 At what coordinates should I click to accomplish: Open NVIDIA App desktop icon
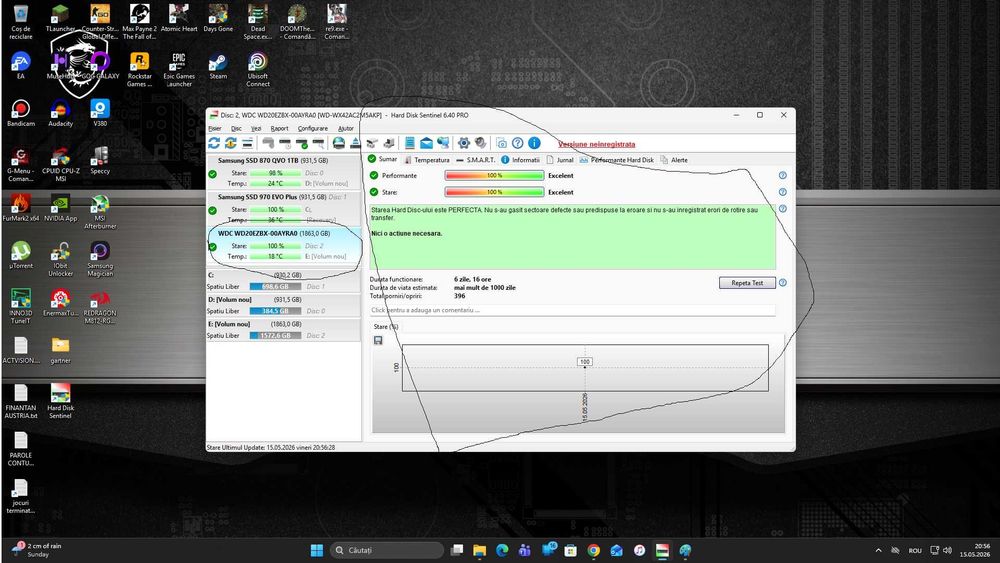60,208
